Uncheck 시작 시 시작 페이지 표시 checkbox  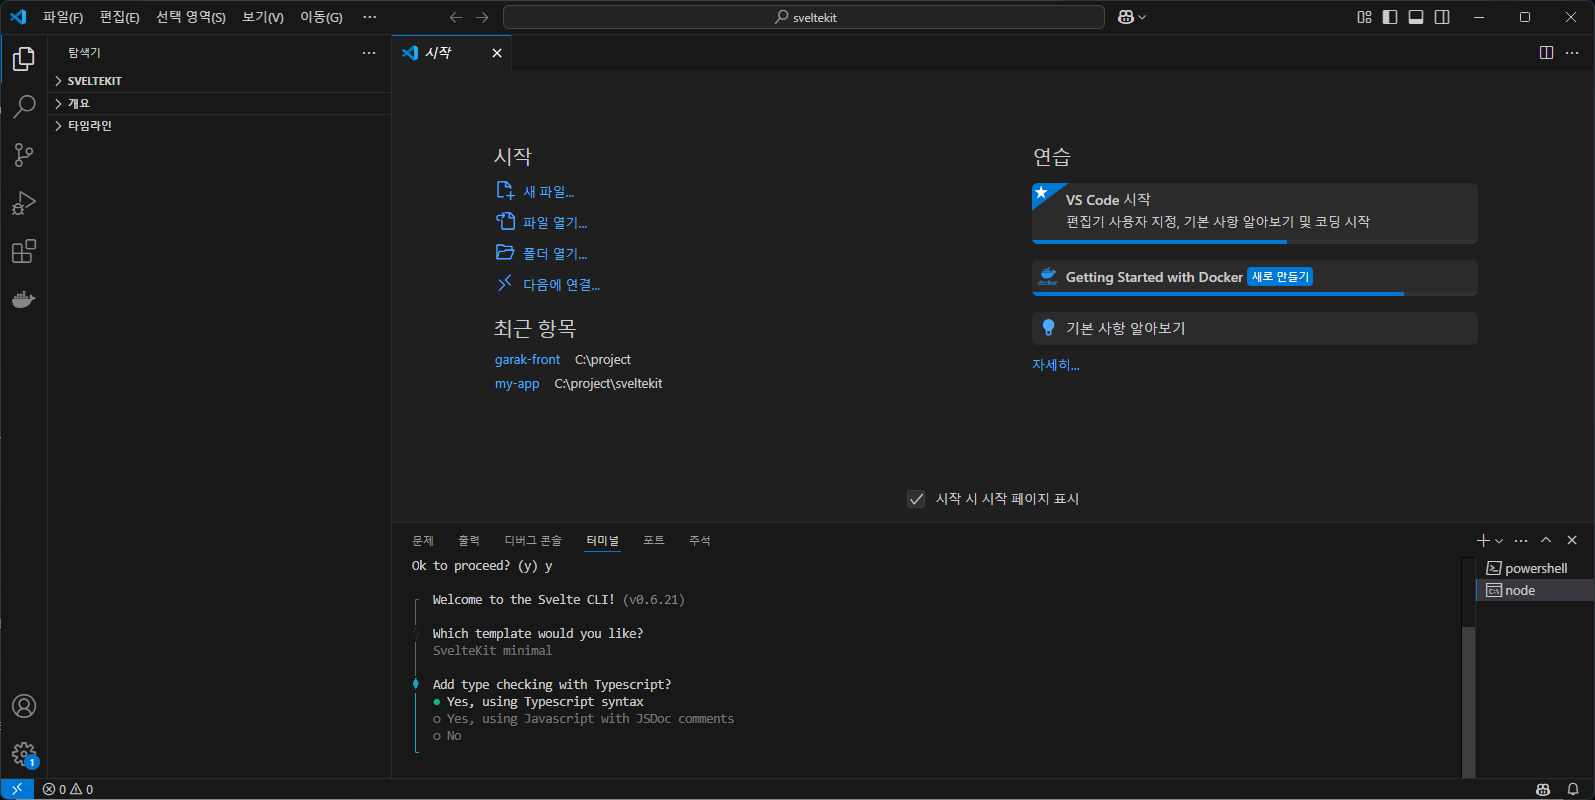pyautogui.click(x=916, y=499)
